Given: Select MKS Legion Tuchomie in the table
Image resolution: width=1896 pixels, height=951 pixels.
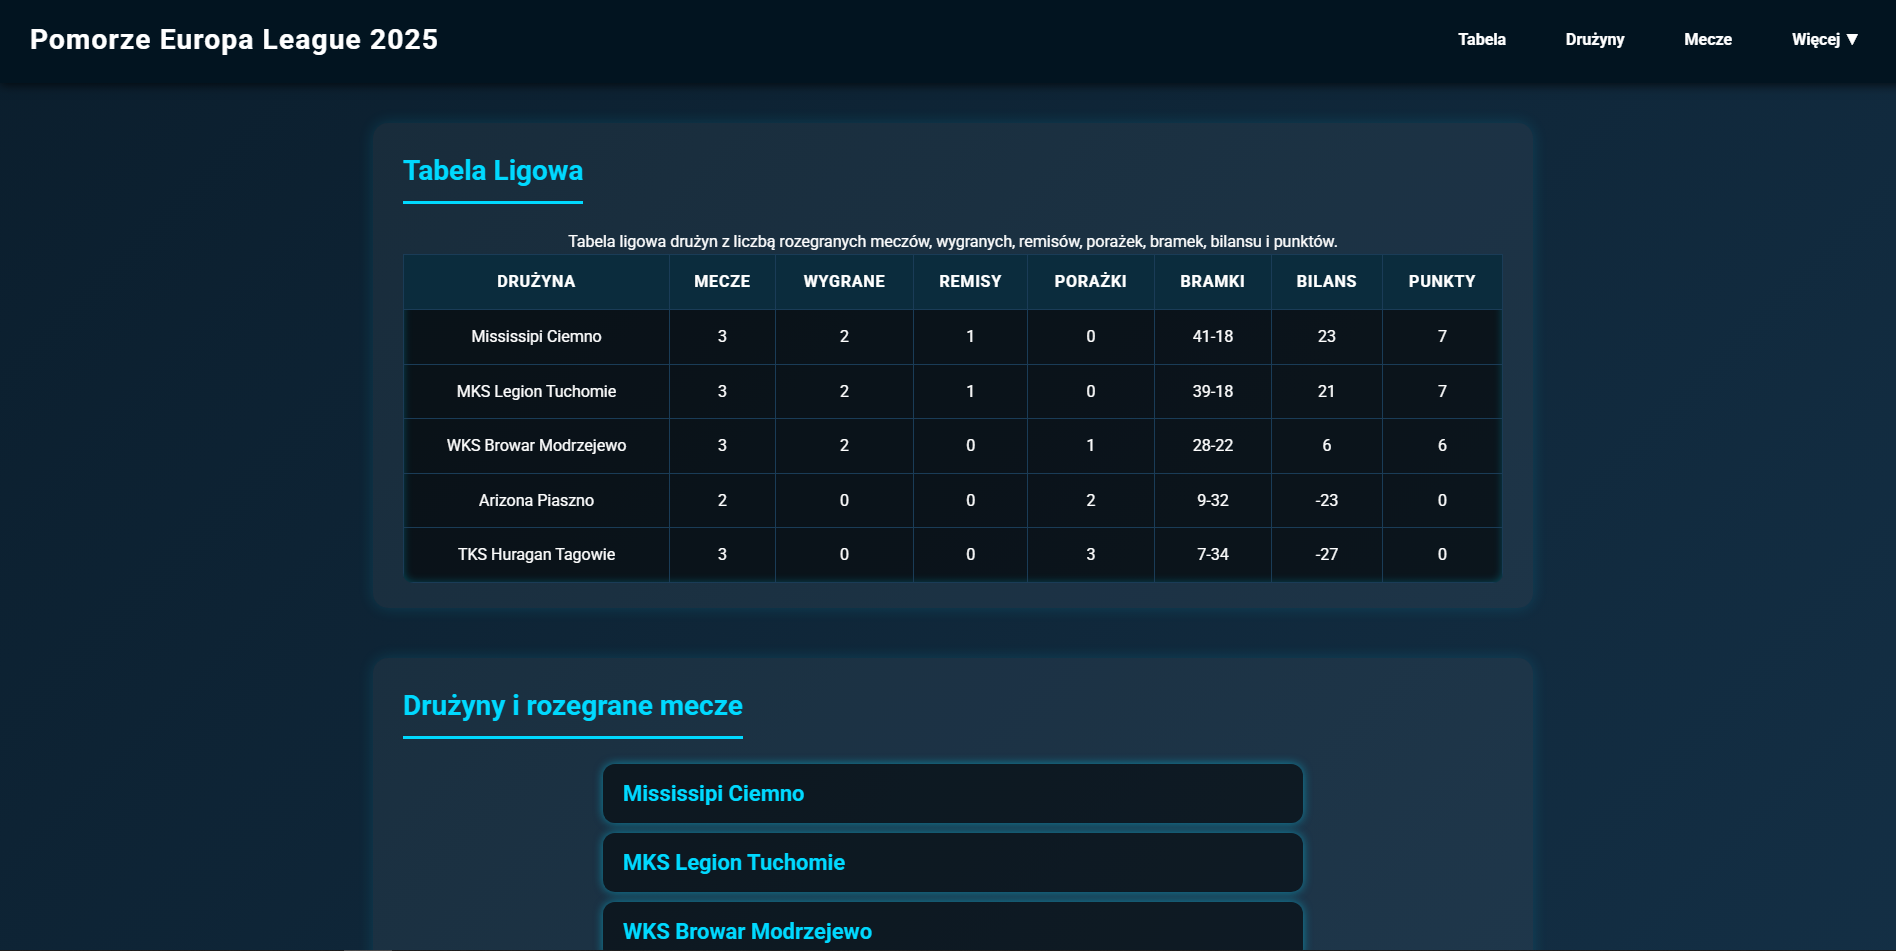Looking at the screenshot, I should [x=536, y=392].
